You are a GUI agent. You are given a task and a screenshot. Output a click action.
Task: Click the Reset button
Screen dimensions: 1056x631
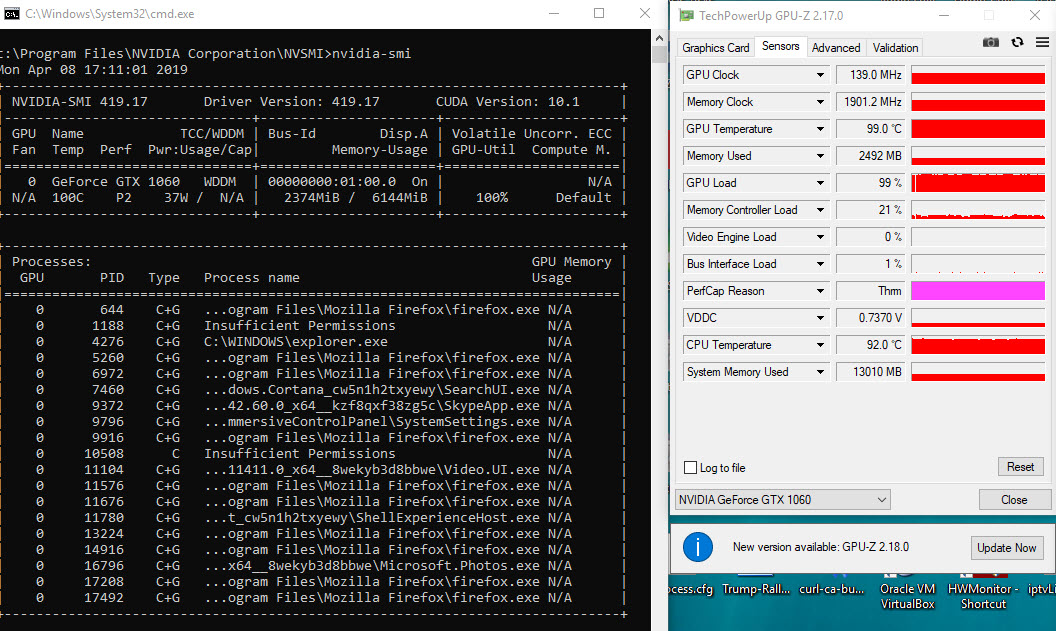click(x=1020, y=467)
